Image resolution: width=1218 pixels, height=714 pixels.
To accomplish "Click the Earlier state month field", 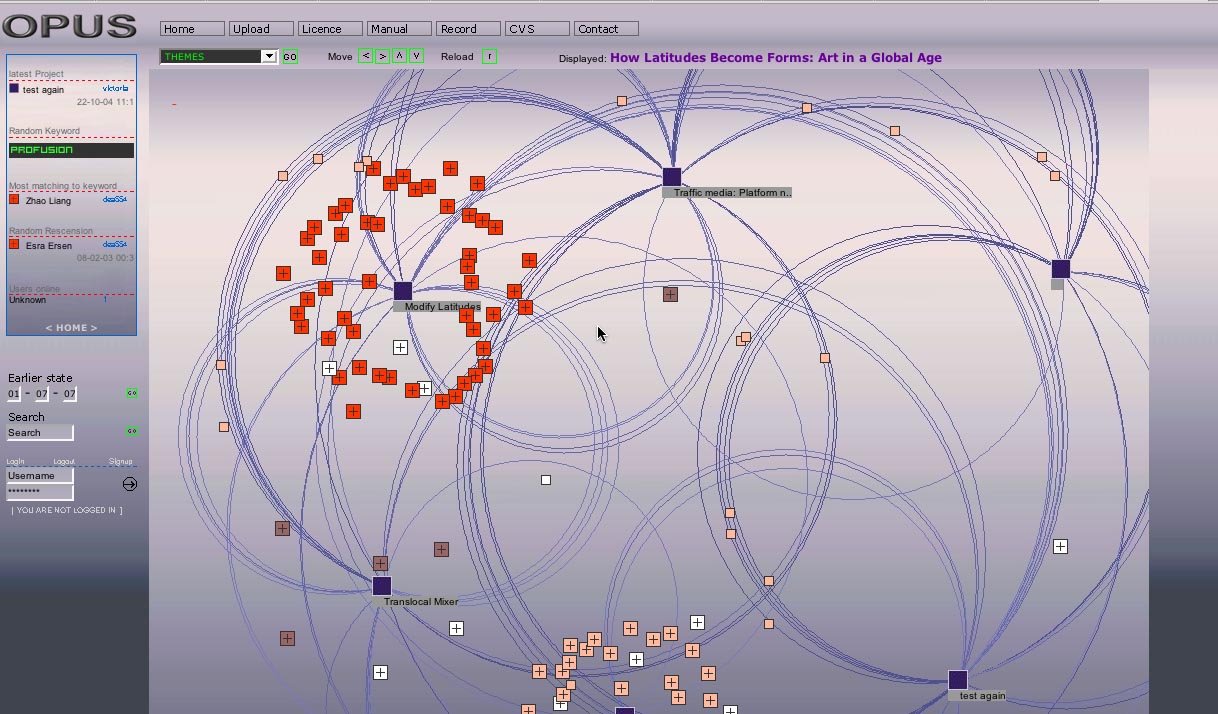I will click(x=42, y=394).
